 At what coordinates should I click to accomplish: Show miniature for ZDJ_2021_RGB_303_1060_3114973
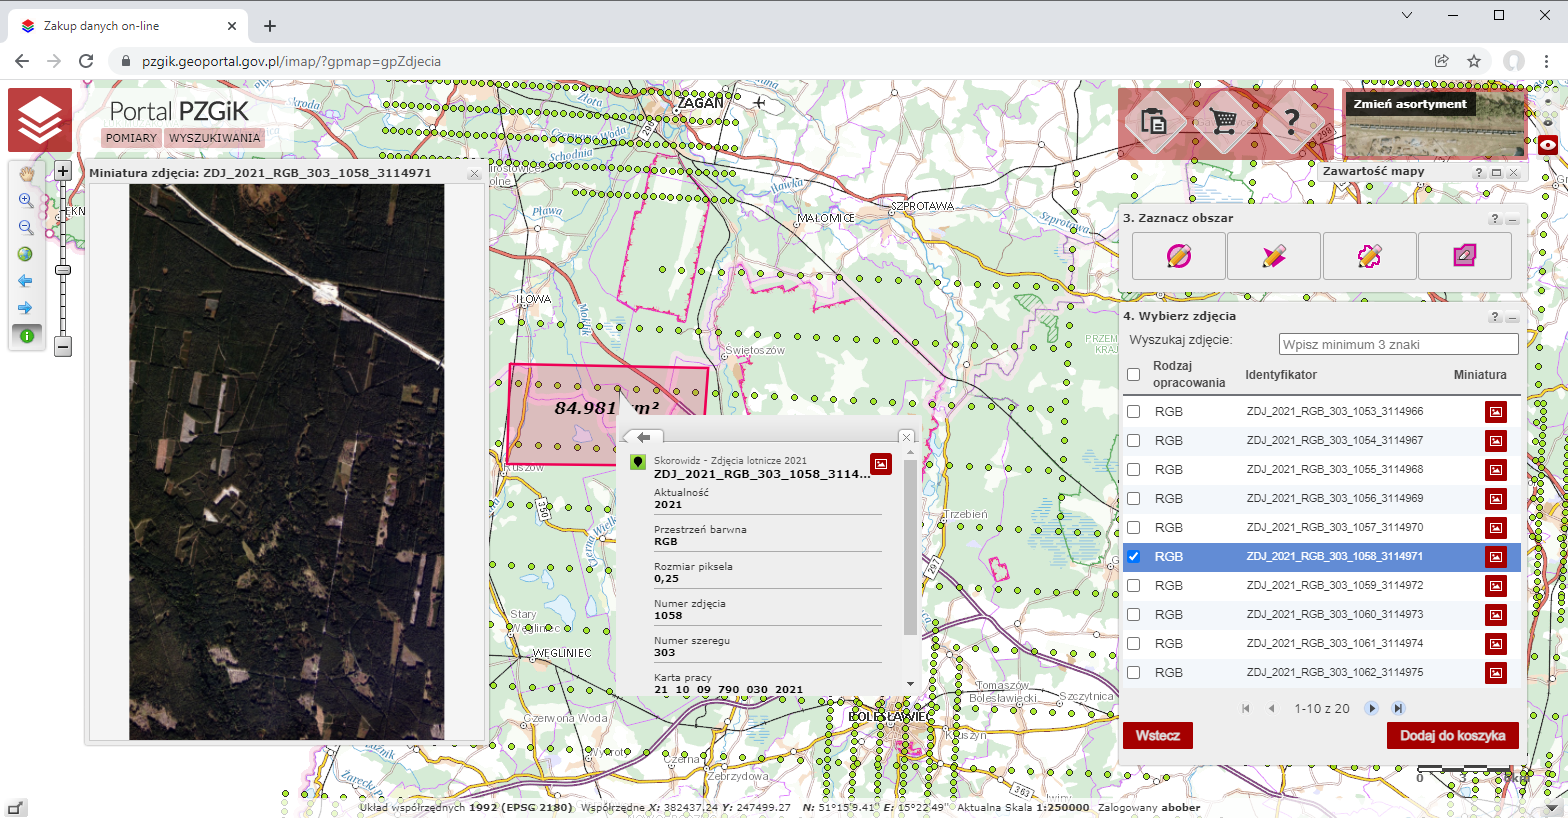tap(1495, 615)
